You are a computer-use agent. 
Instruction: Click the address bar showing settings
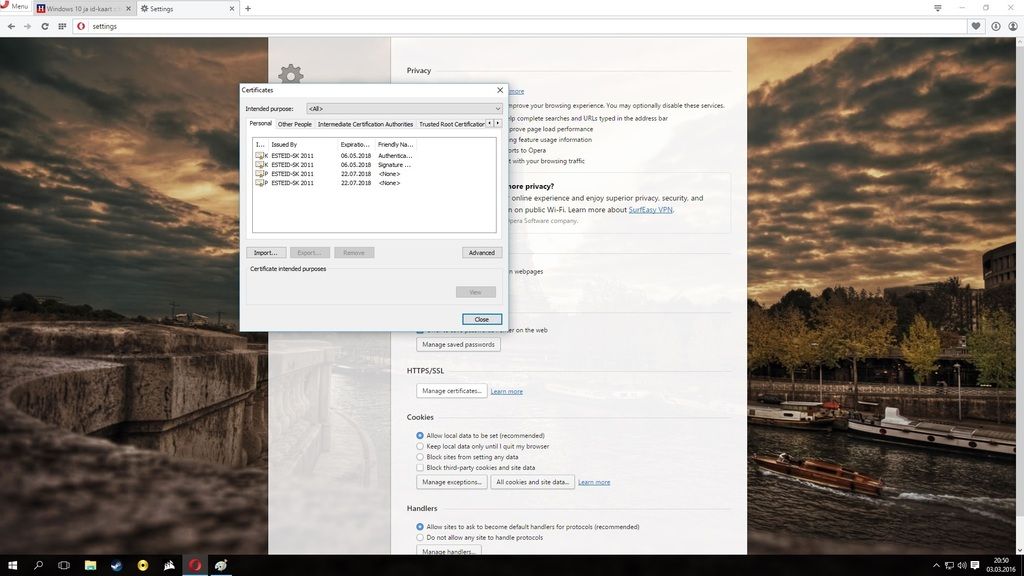[522, 26]
